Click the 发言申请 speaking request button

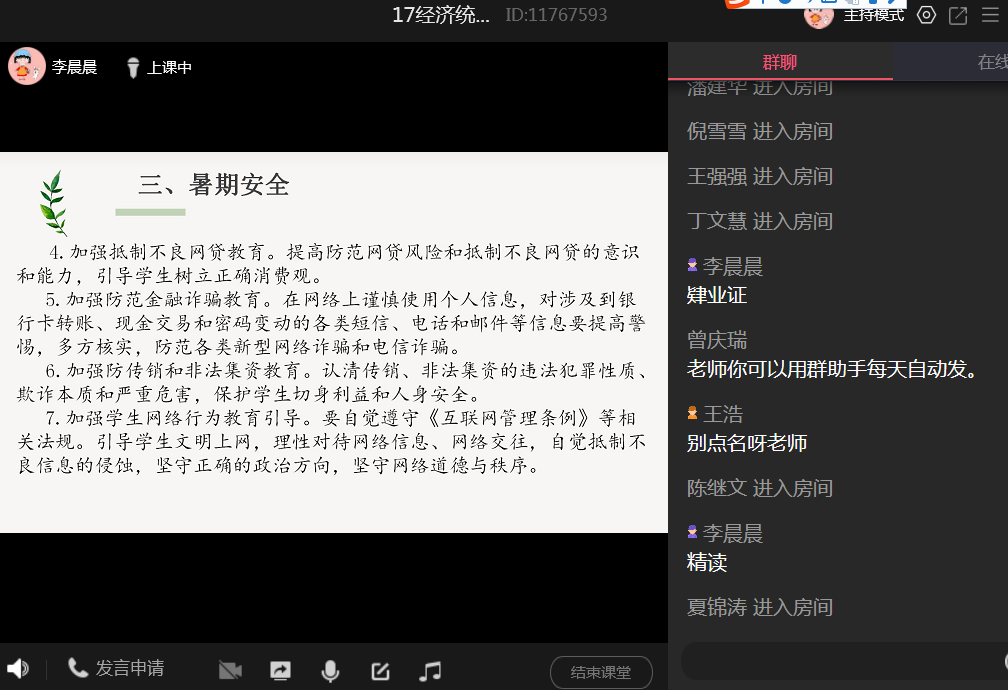116,669
